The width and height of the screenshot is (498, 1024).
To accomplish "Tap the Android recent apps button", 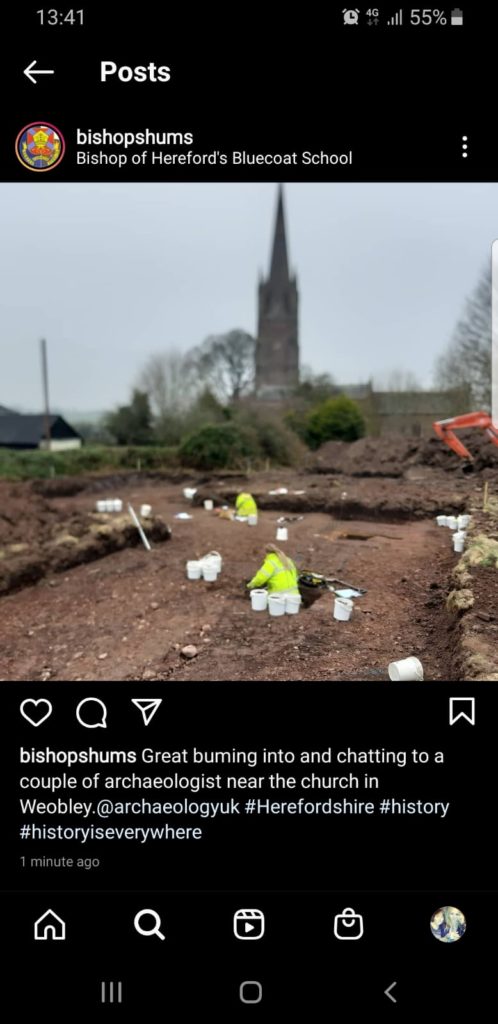I will (x=112, y=993).
